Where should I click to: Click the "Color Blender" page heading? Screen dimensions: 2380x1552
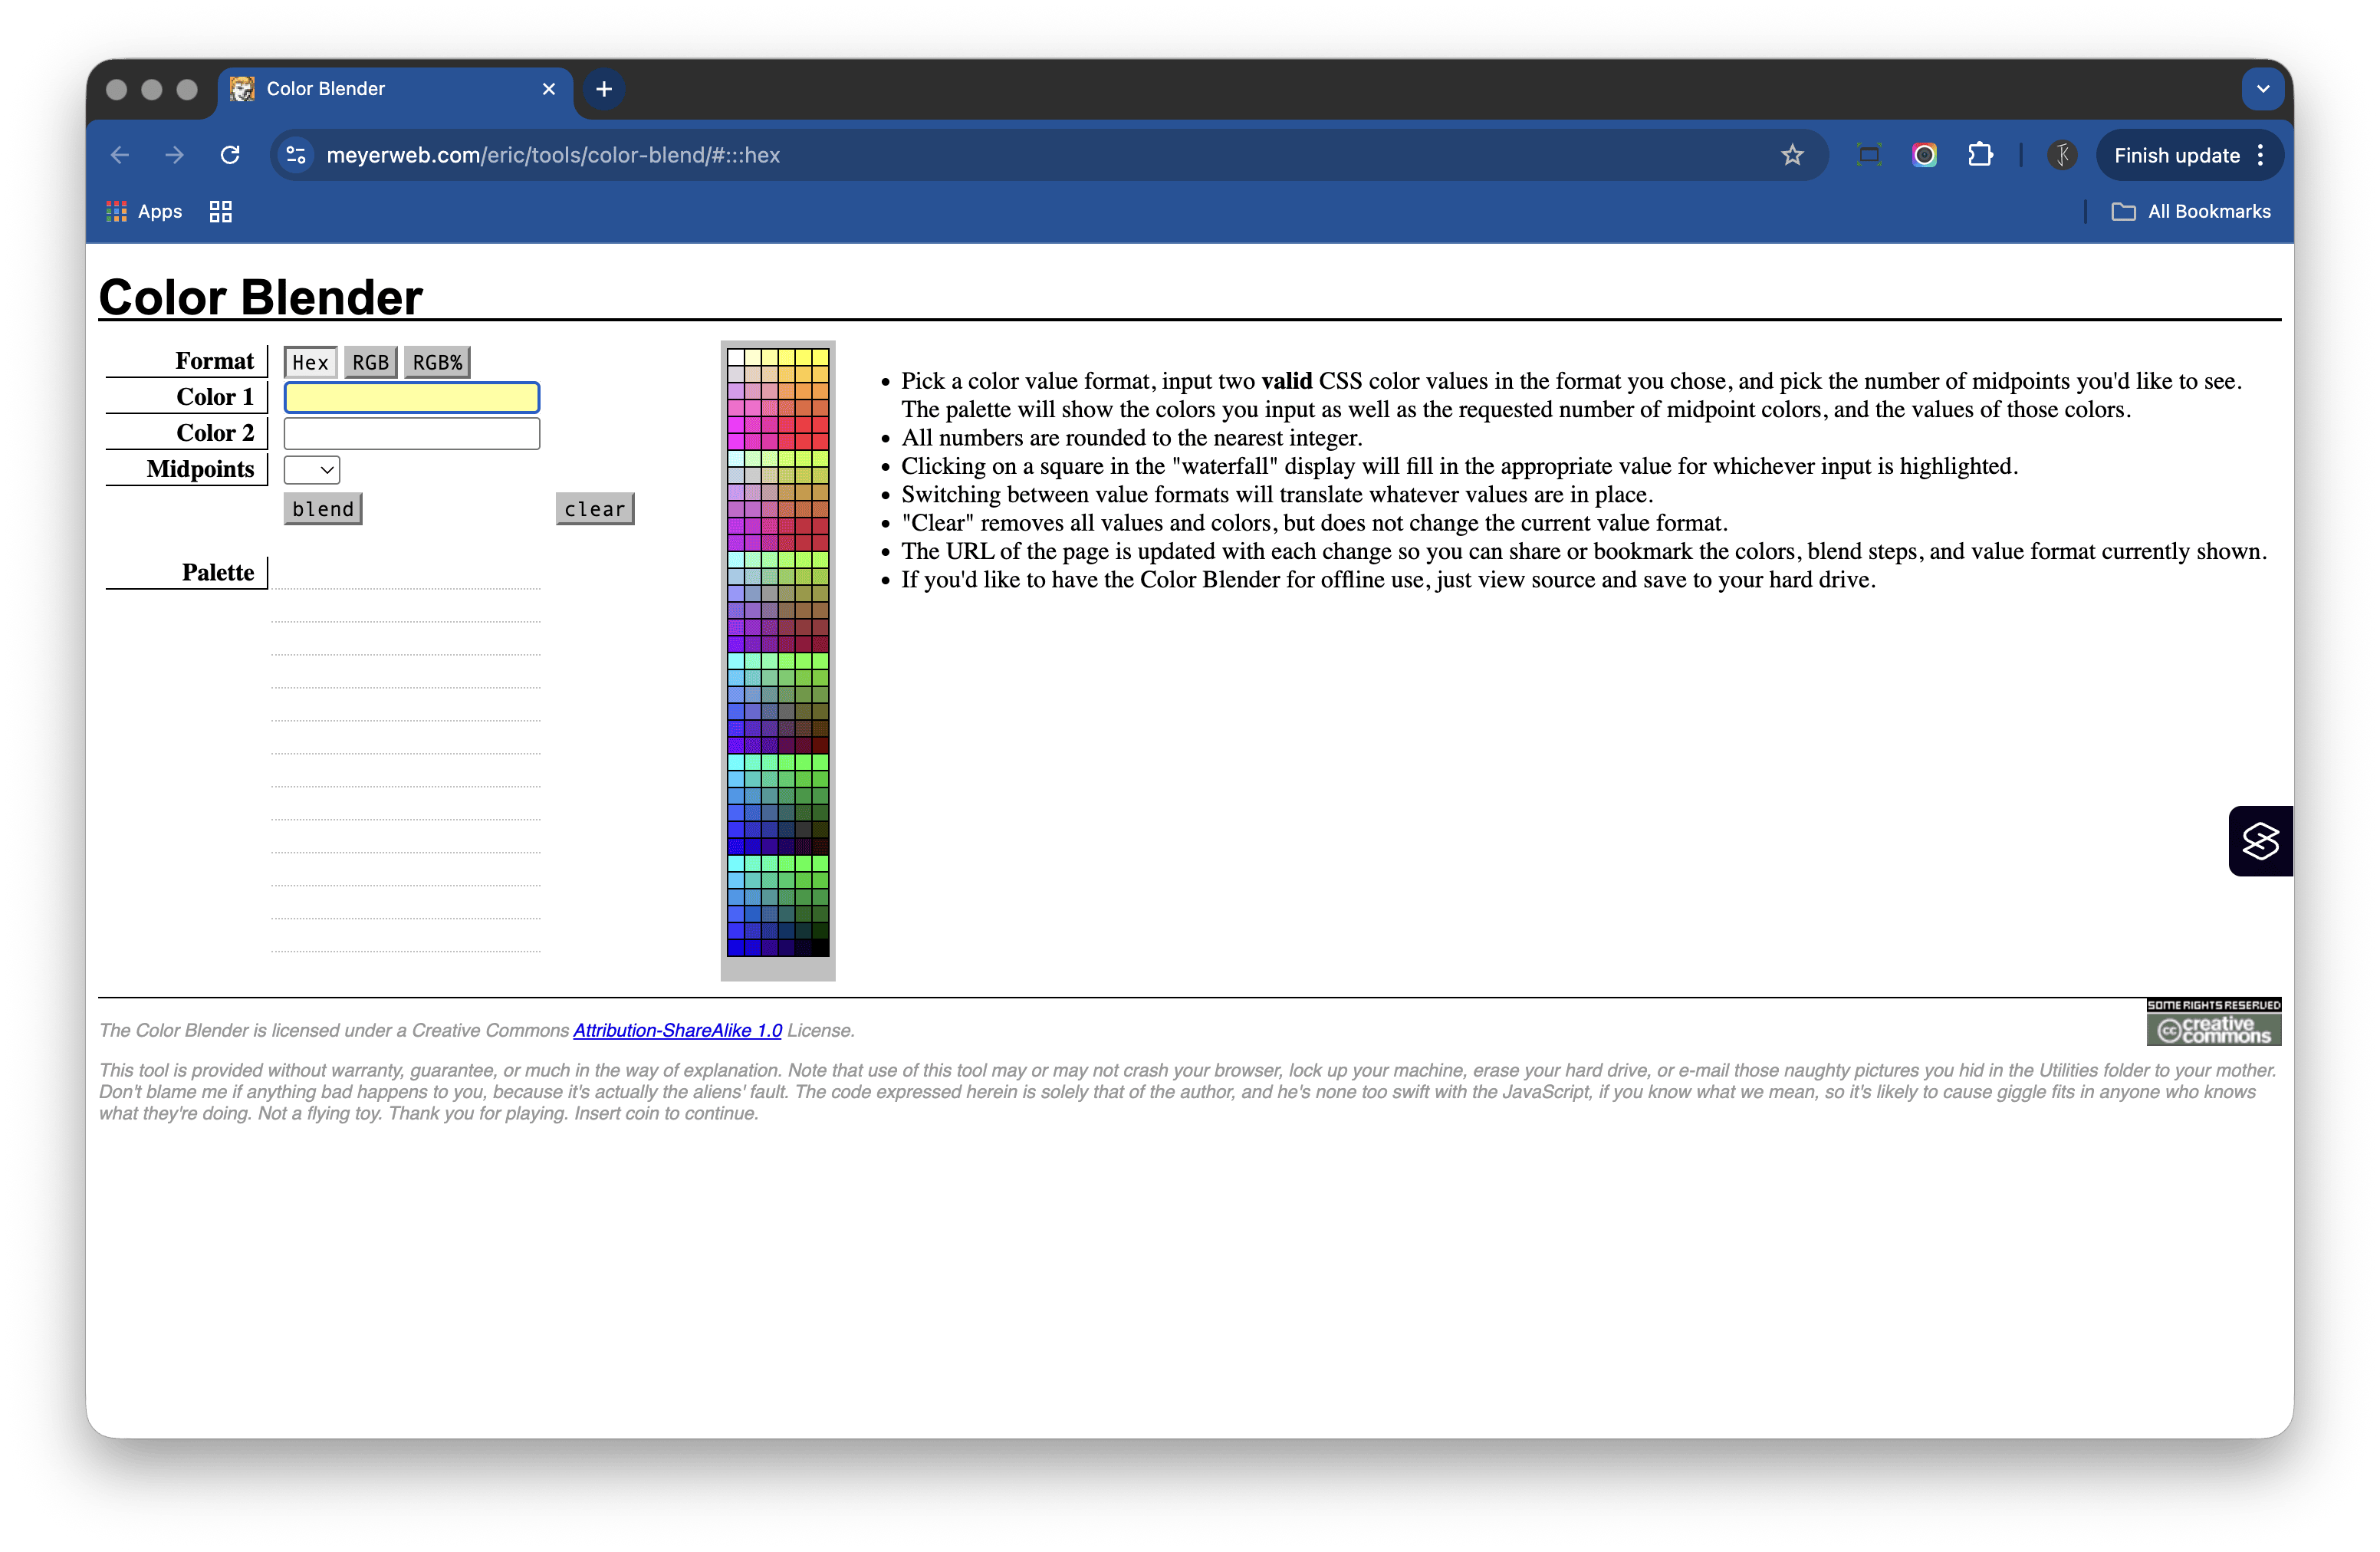click(261, 297)
